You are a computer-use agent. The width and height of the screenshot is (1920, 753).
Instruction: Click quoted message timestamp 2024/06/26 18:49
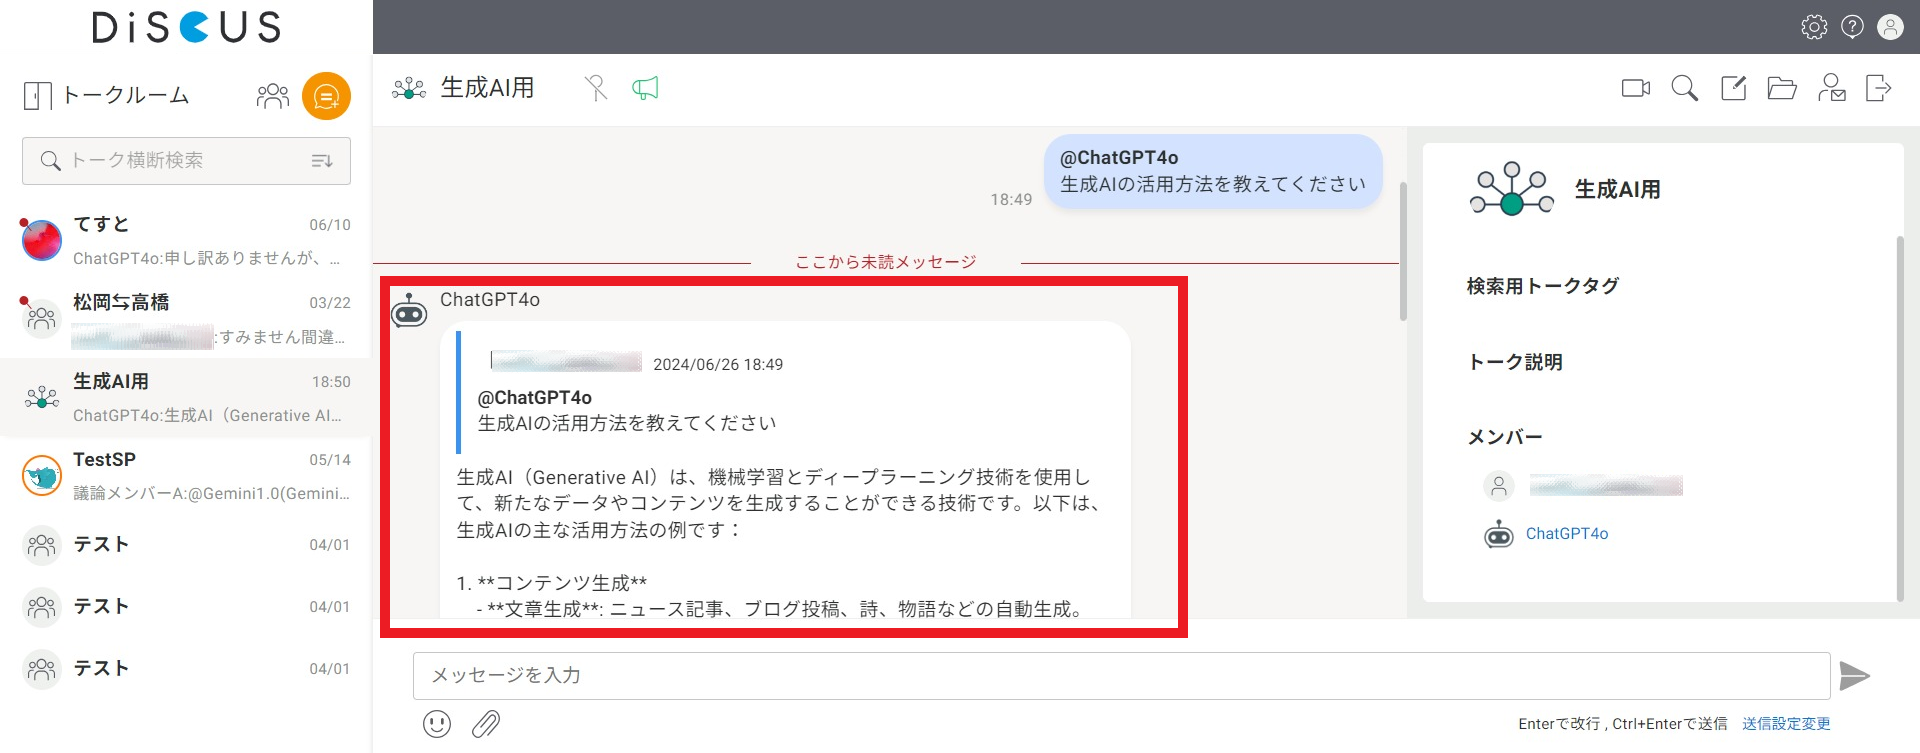(718, 364)
